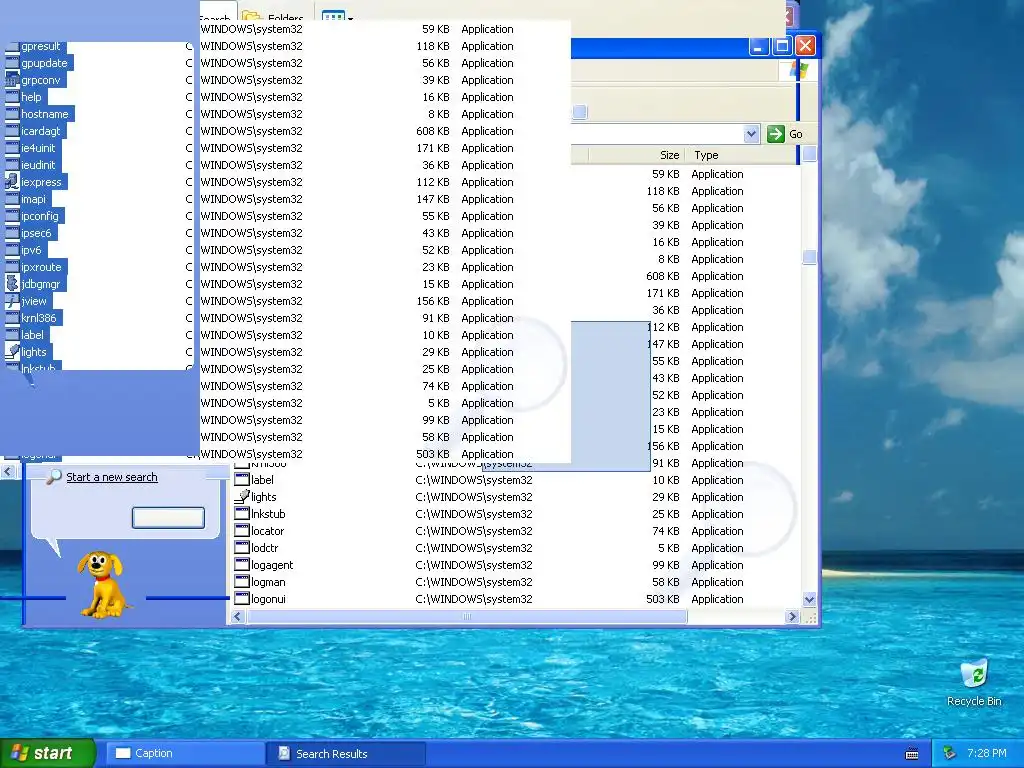1024x768 pixels.
Task: Open the Start menu
Action: pos(47,753)
